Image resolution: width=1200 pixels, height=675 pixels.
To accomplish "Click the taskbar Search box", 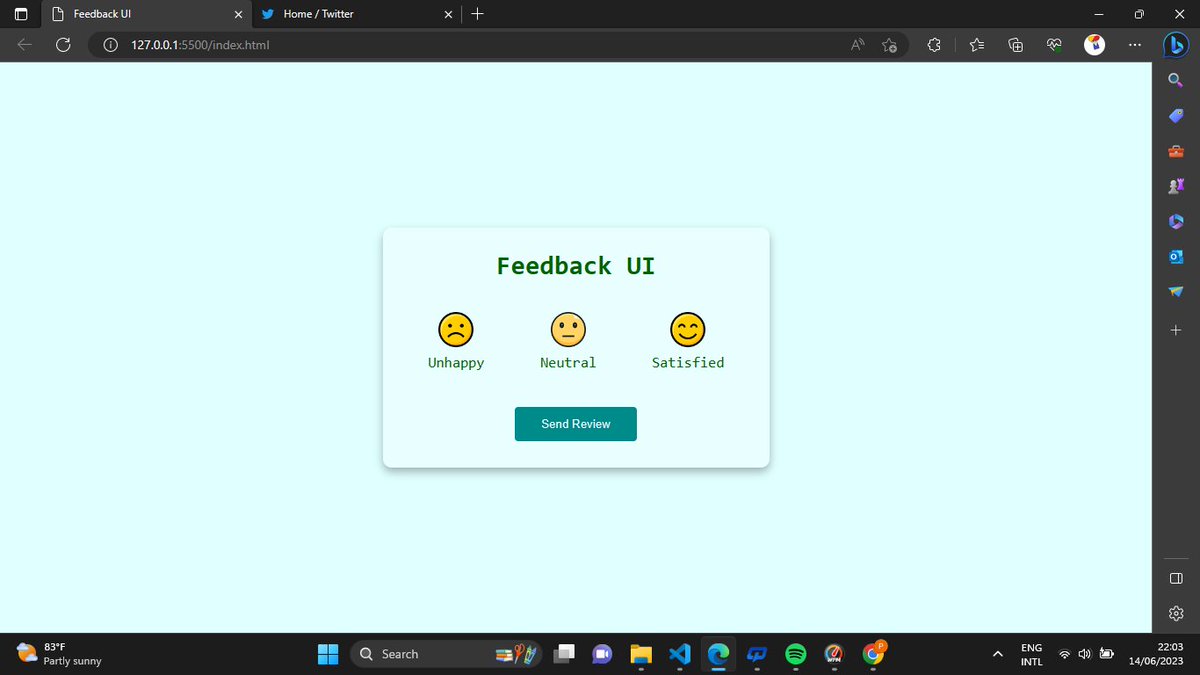I will coord(446,654).
